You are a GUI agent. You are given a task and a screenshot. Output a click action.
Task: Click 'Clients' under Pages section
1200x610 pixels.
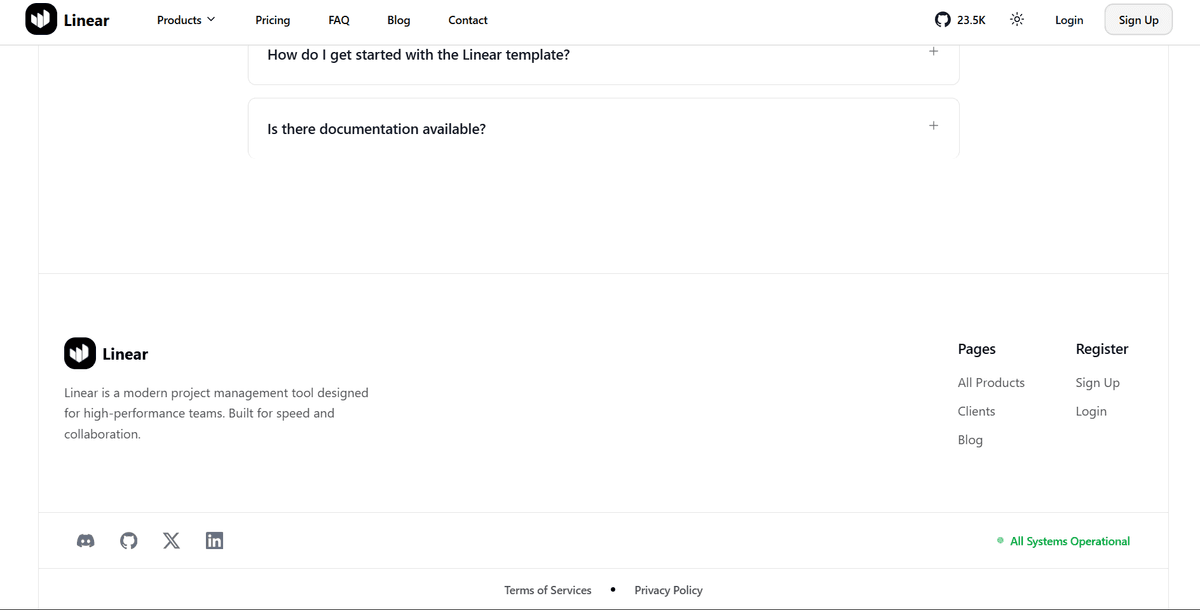976,411
